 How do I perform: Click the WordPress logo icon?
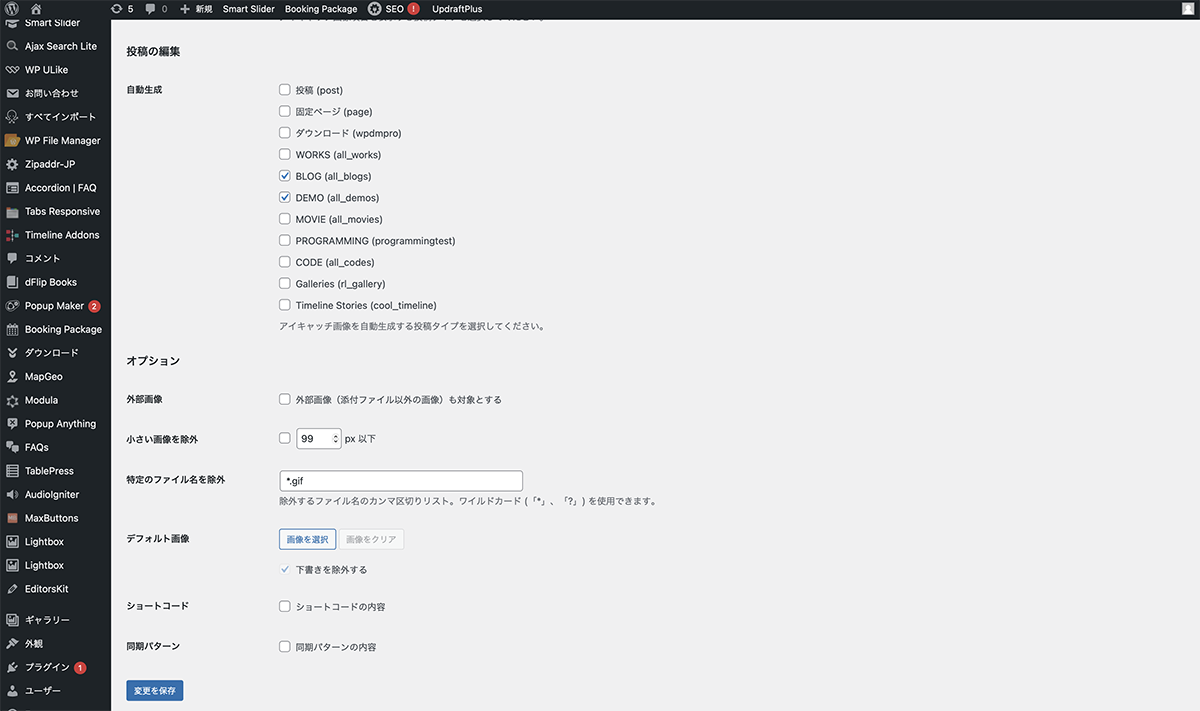pyautogui.click(x=13, y=9)
